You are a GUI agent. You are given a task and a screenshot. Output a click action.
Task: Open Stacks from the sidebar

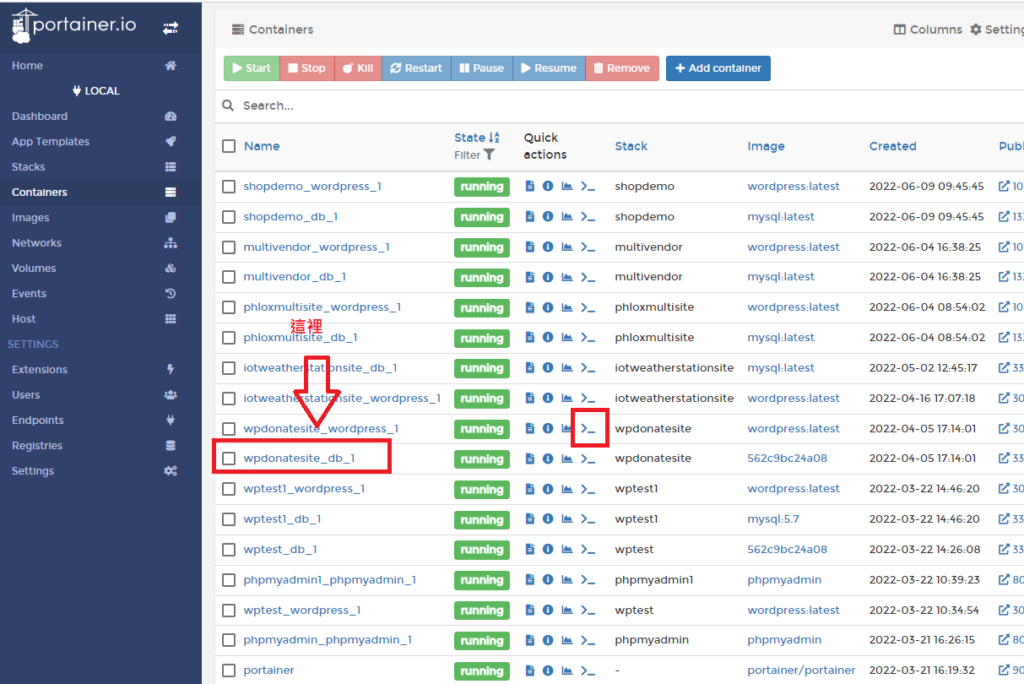29,167
